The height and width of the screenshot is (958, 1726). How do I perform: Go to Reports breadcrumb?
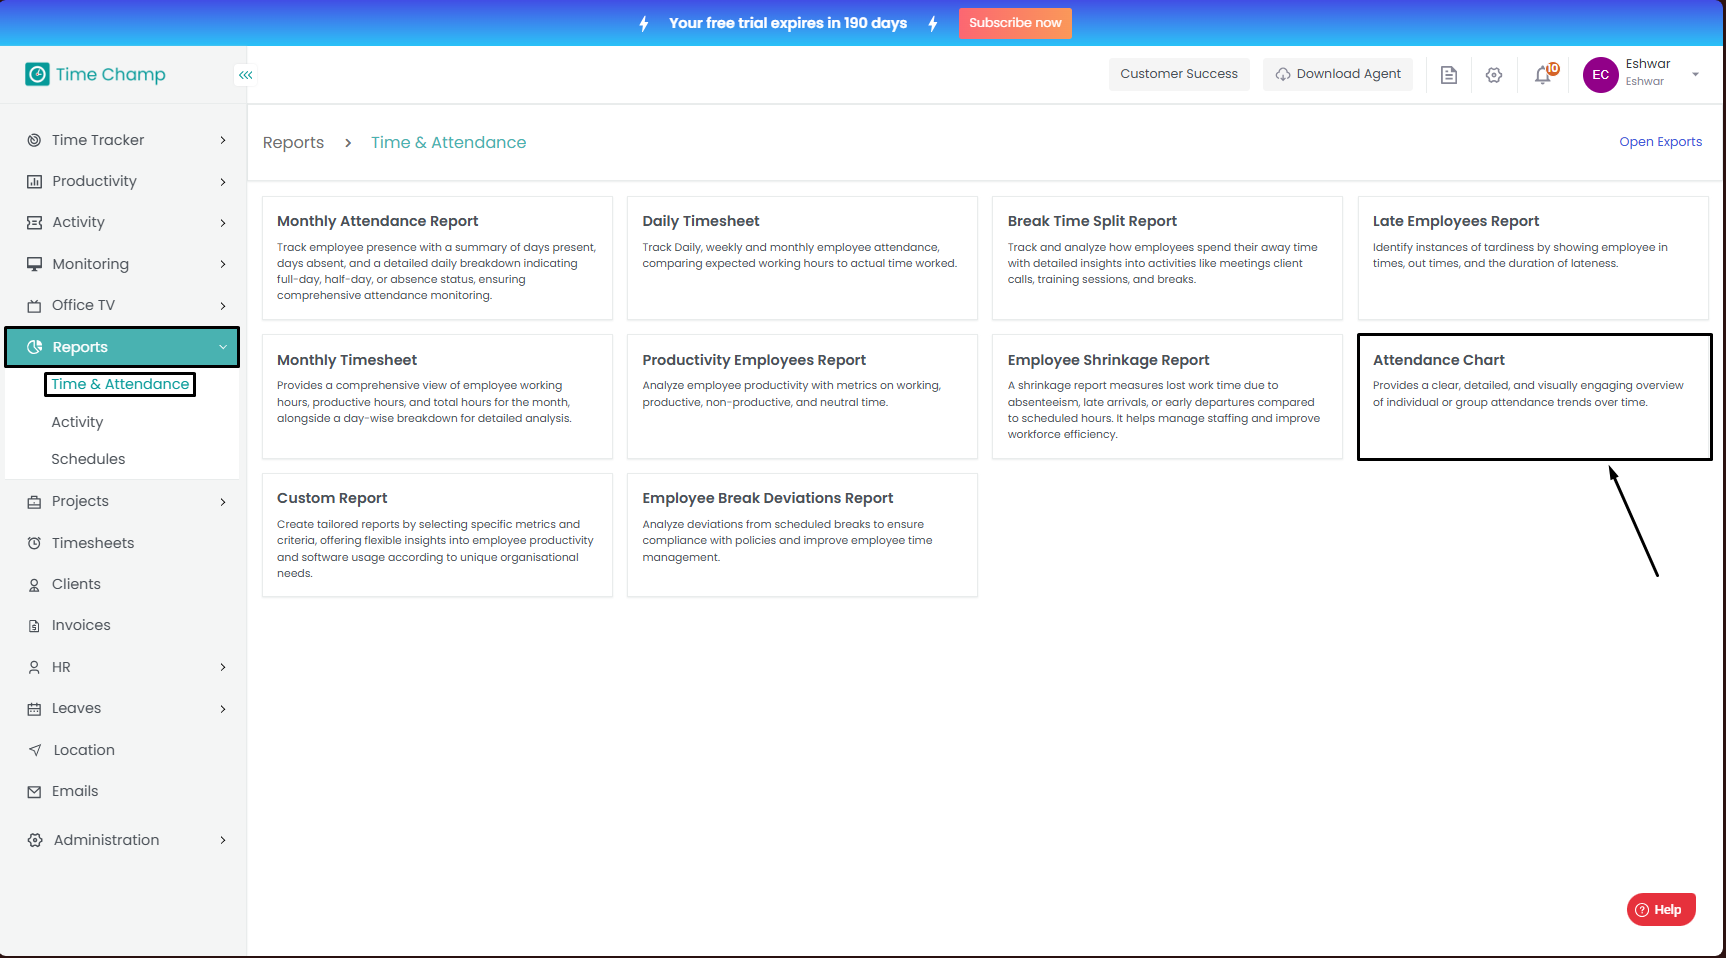293,143
